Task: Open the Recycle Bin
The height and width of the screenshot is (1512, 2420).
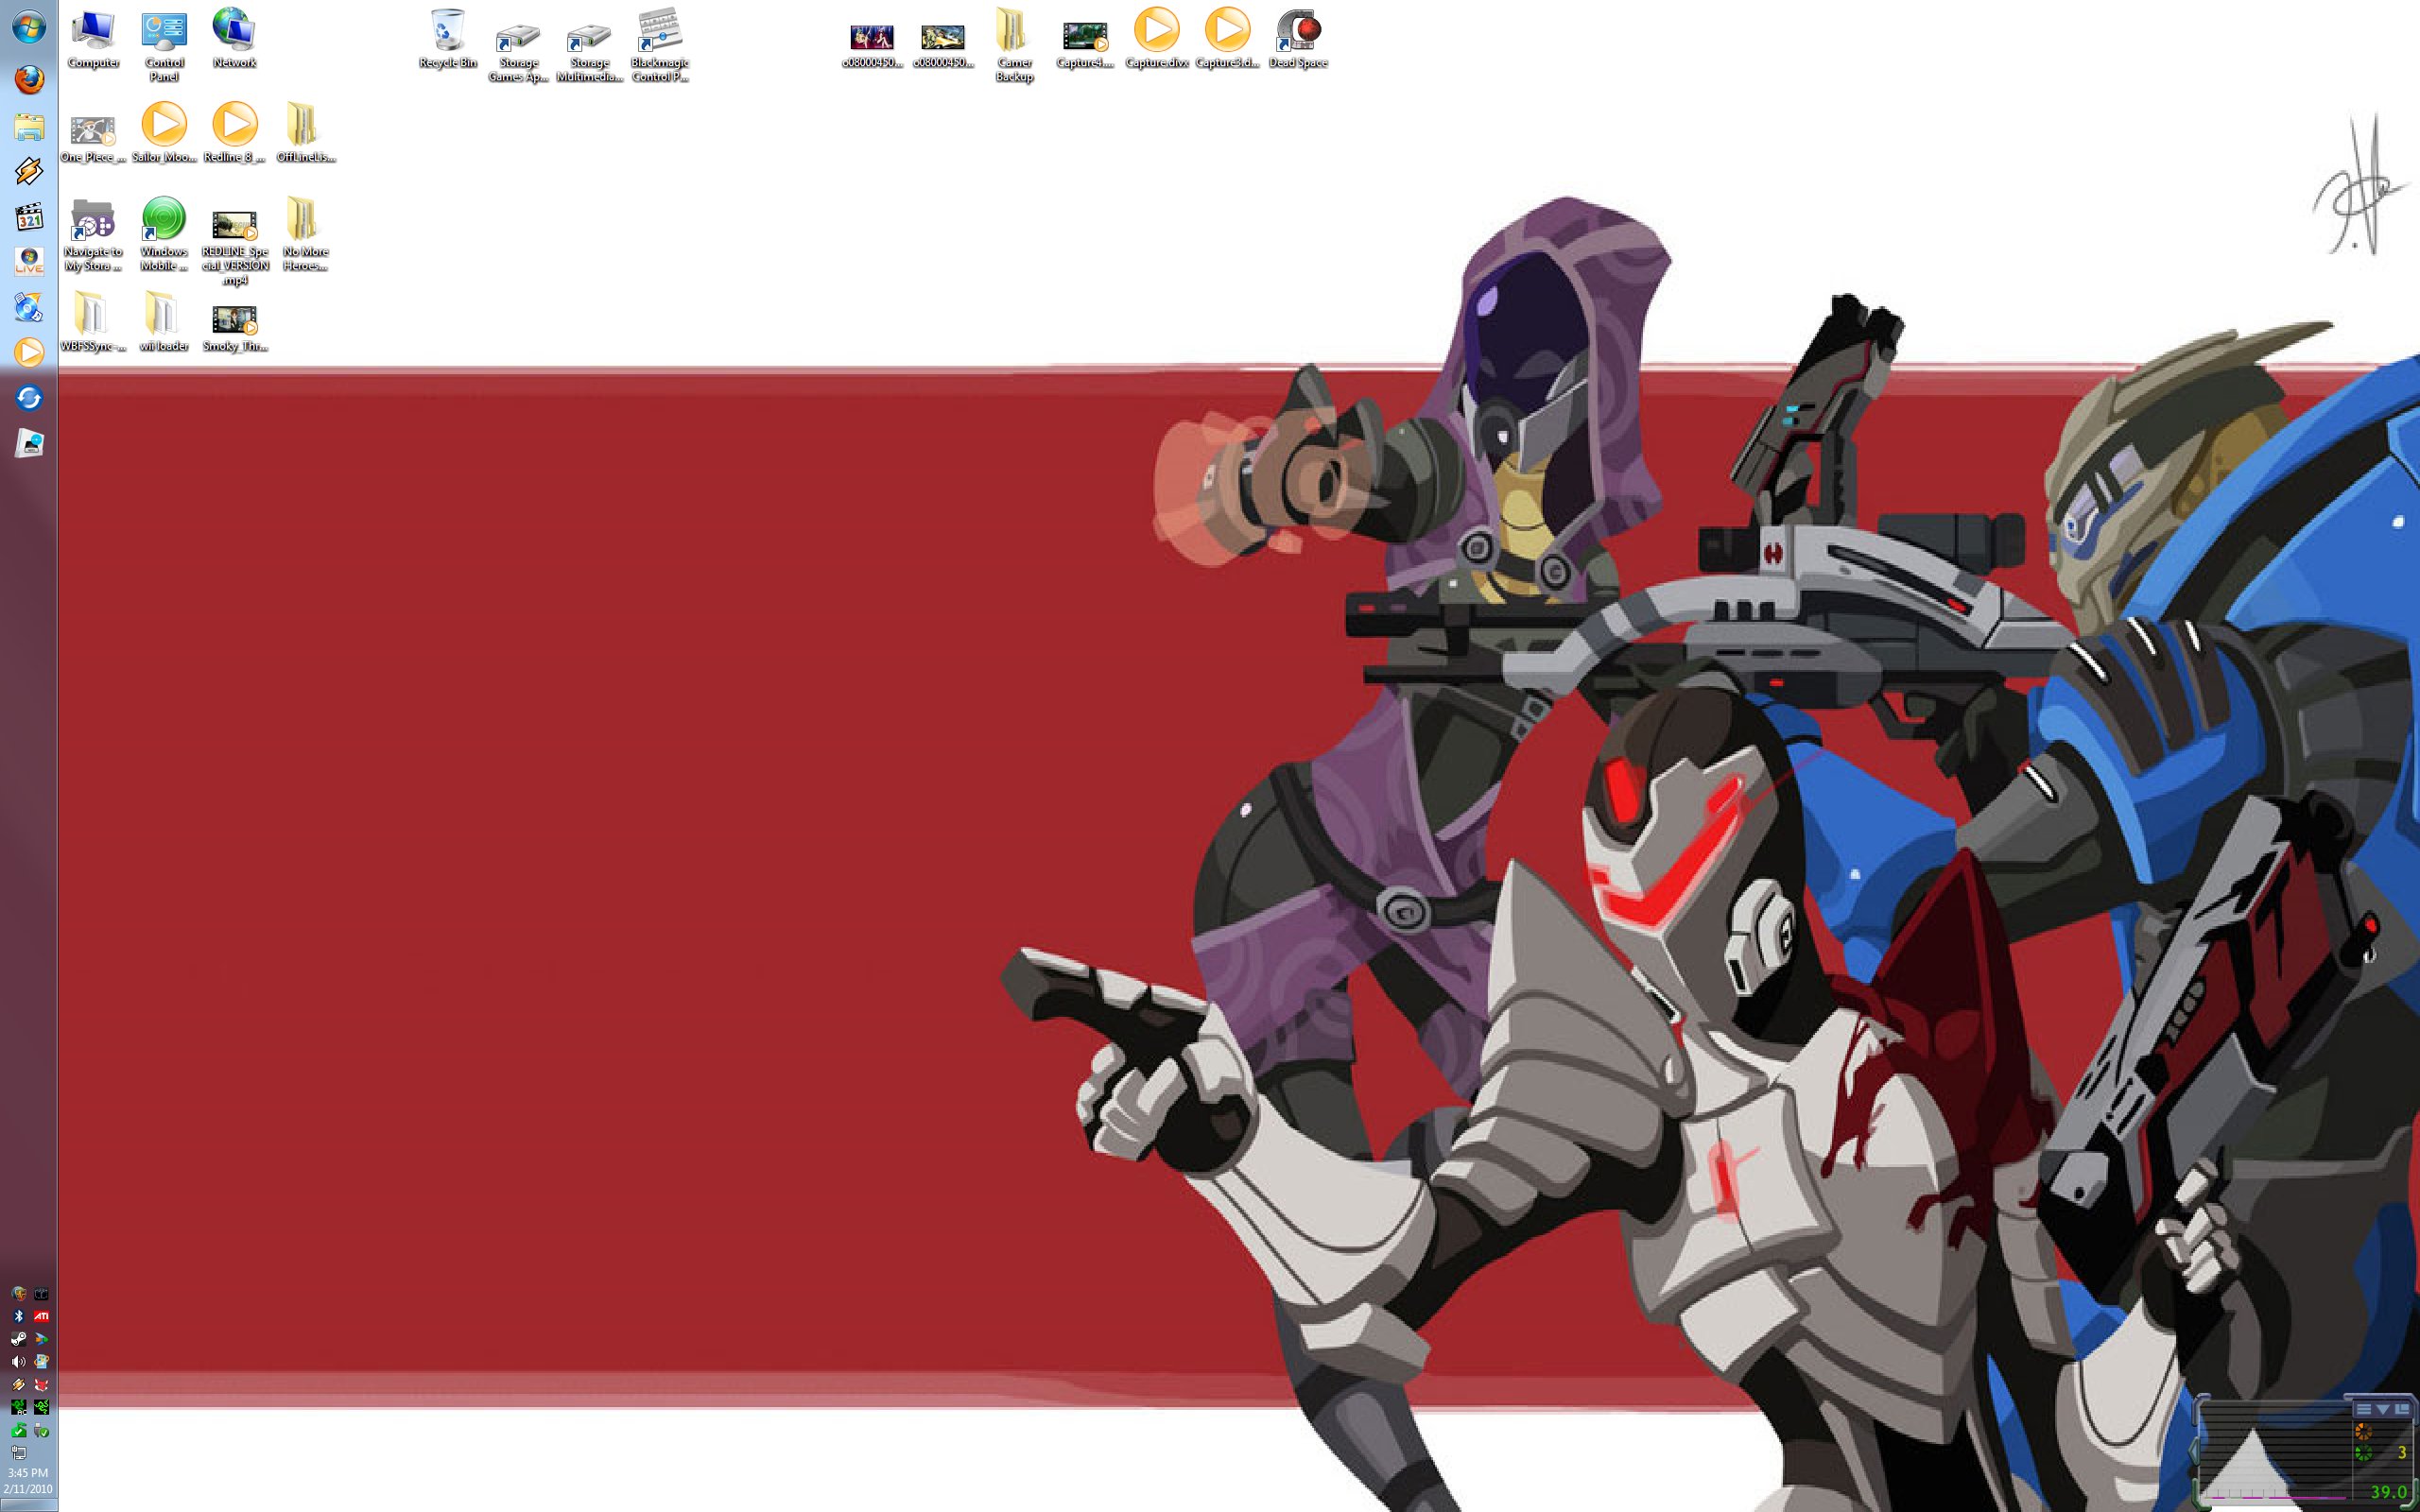Action: (x=447, y=40)
